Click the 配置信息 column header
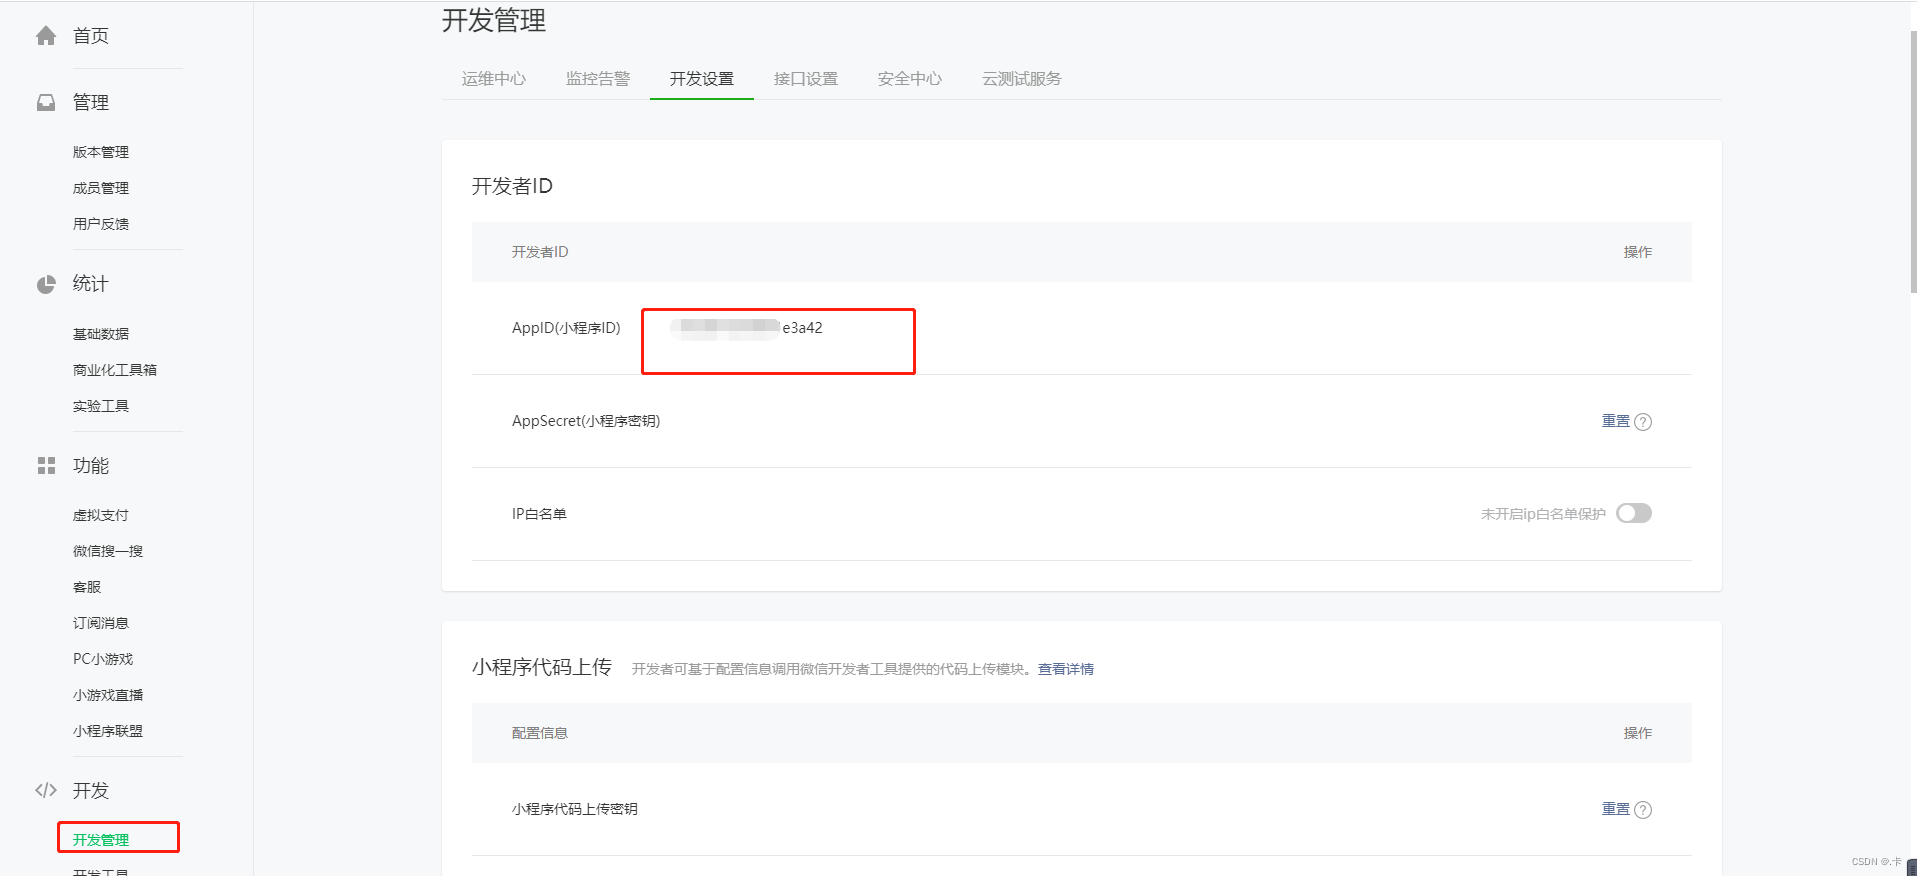 click(540, 733)
